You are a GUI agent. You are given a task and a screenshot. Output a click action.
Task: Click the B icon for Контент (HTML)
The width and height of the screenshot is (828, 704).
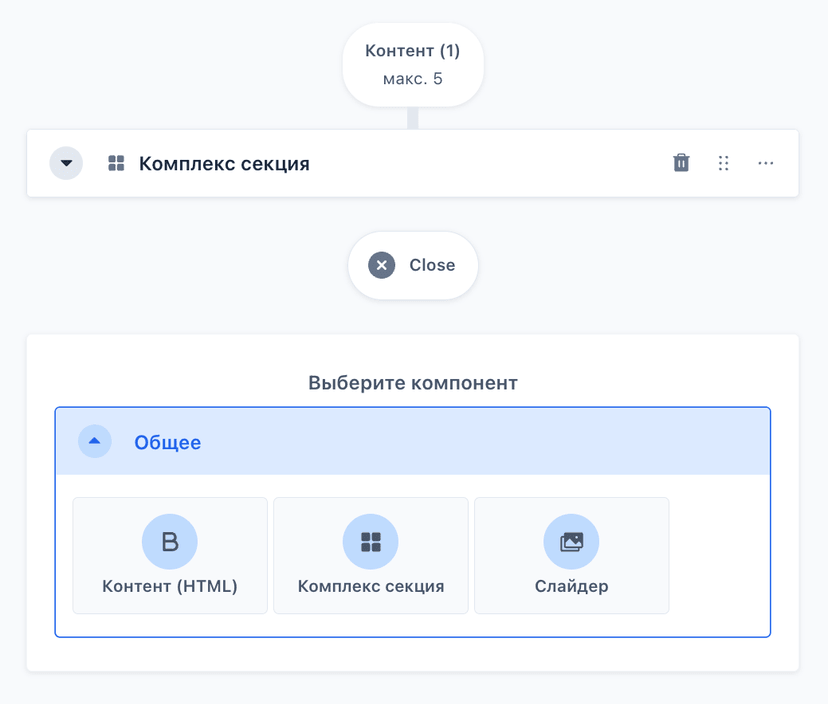pos(170,542)
